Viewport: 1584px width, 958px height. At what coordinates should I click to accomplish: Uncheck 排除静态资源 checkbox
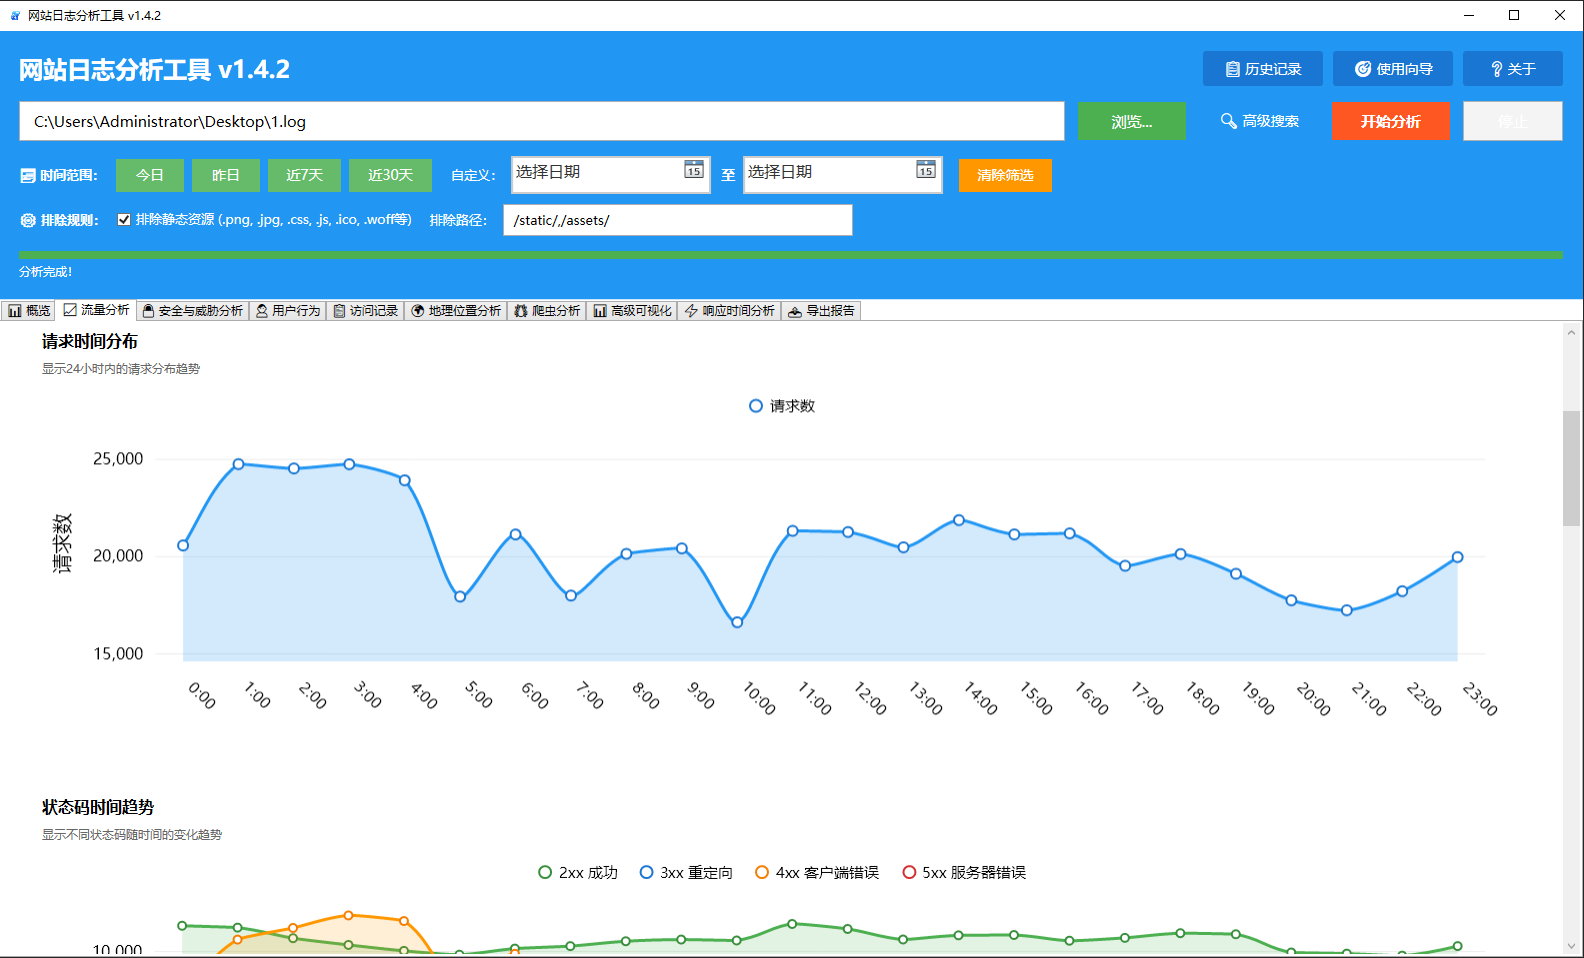[x=124, y=220]
